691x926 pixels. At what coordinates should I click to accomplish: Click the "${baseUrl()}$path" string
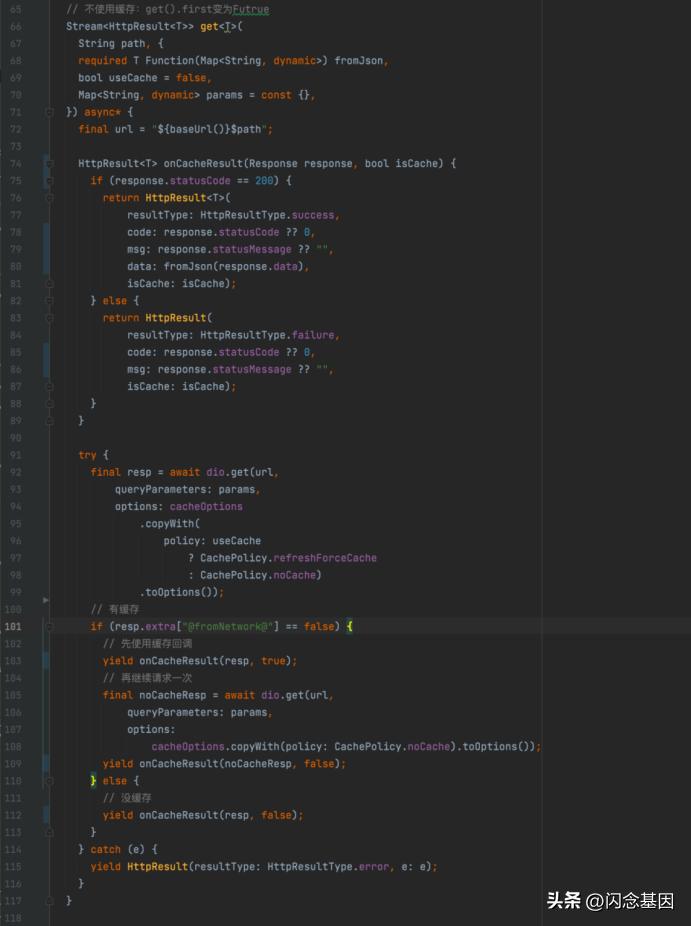[209, 129]
